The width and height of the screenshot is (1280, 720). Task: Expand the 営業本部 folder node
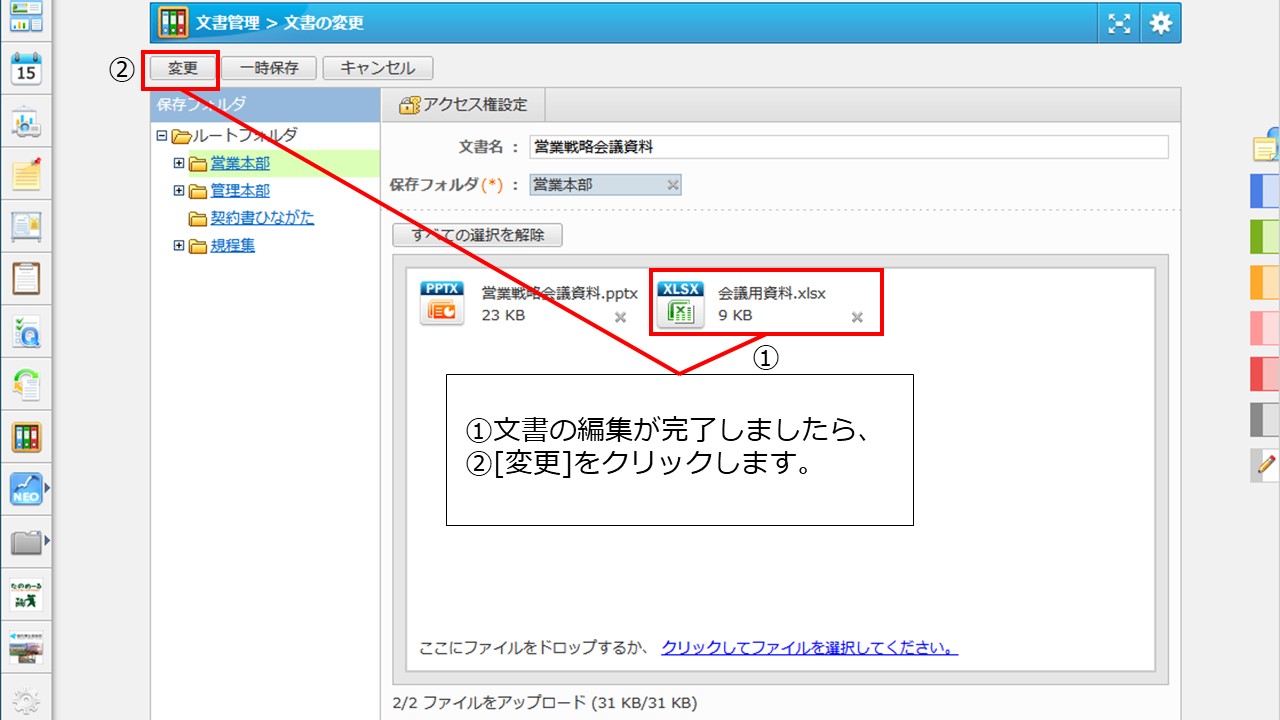pyautogui.click(x=179, y=163)
